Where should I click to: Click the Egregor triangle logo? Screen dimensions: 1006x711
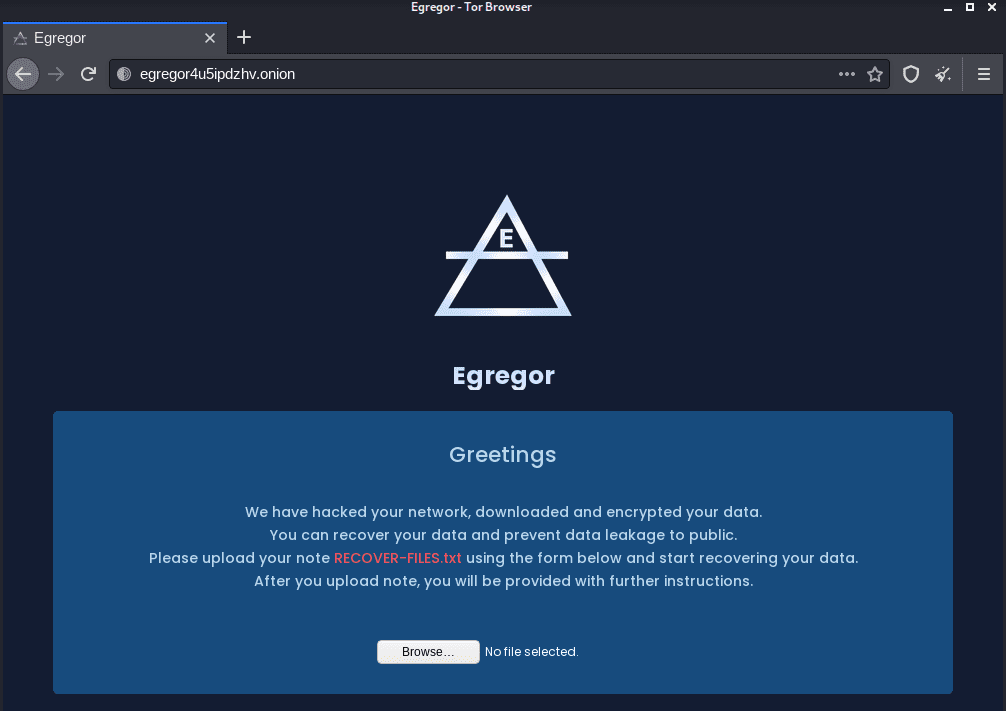504,255
